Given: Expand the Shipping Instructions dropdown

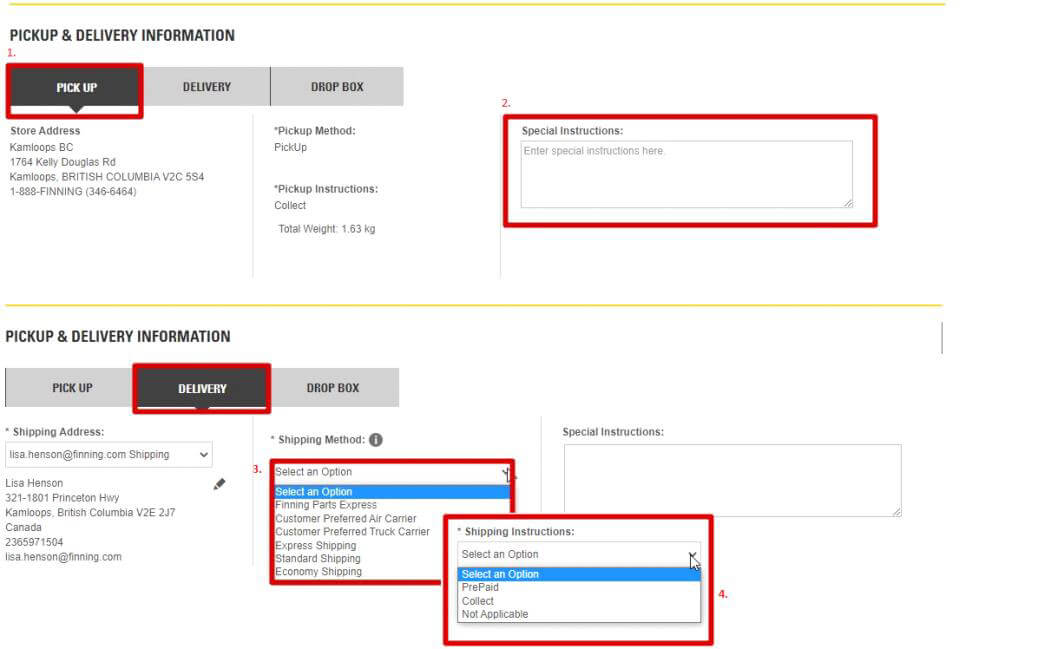Looking at the screenshot, I should pyautogui.click(x=578, y=554).
